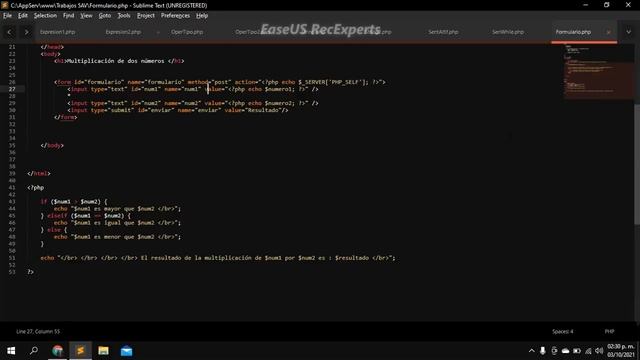Image resolution: width=640 pixels, height=360 pixels.
Task: Select the Formulario.php tab
Action: point(573,32)
